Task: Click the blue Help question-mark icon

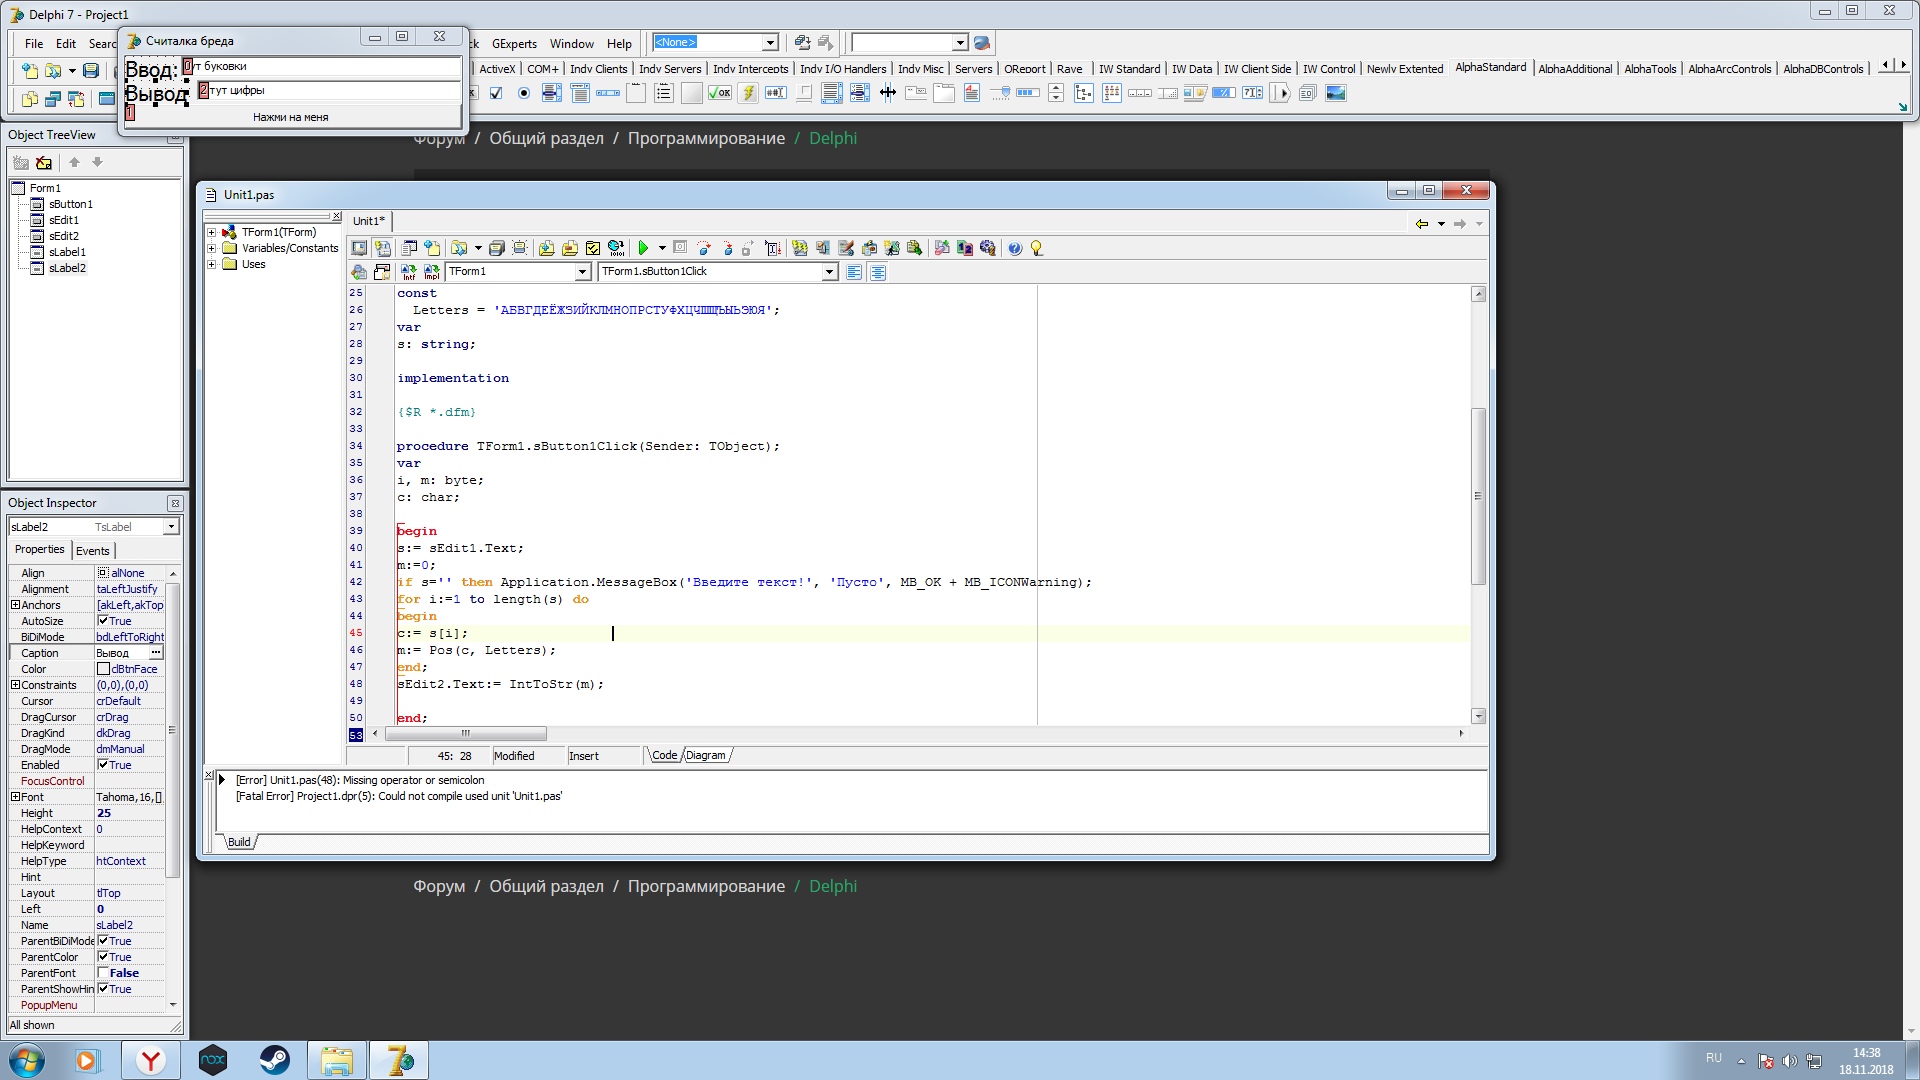Action: 1015,248
